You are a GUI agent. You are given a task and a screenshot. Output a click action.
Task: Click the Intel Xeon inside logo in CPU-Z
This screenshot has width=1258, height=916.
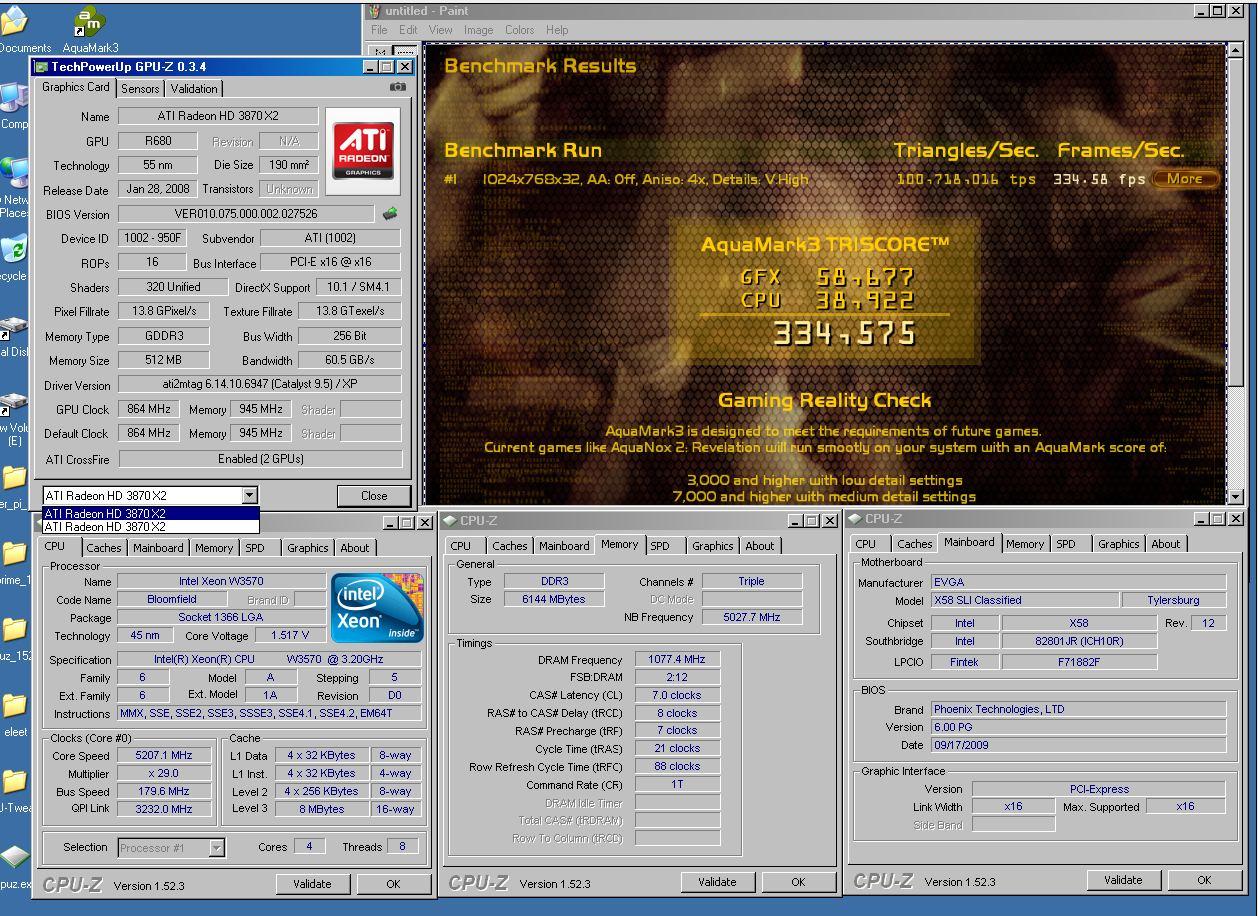(x=376, y=607)
